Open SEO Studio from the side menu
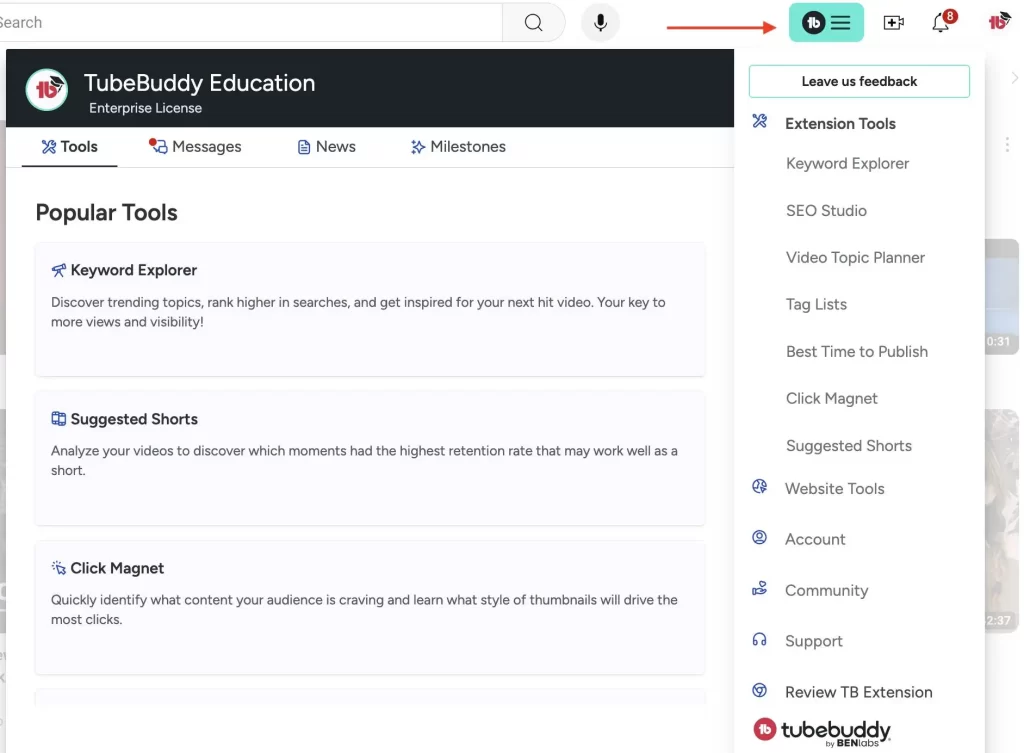Screen dimensions: 1024x753 [826, 210]
